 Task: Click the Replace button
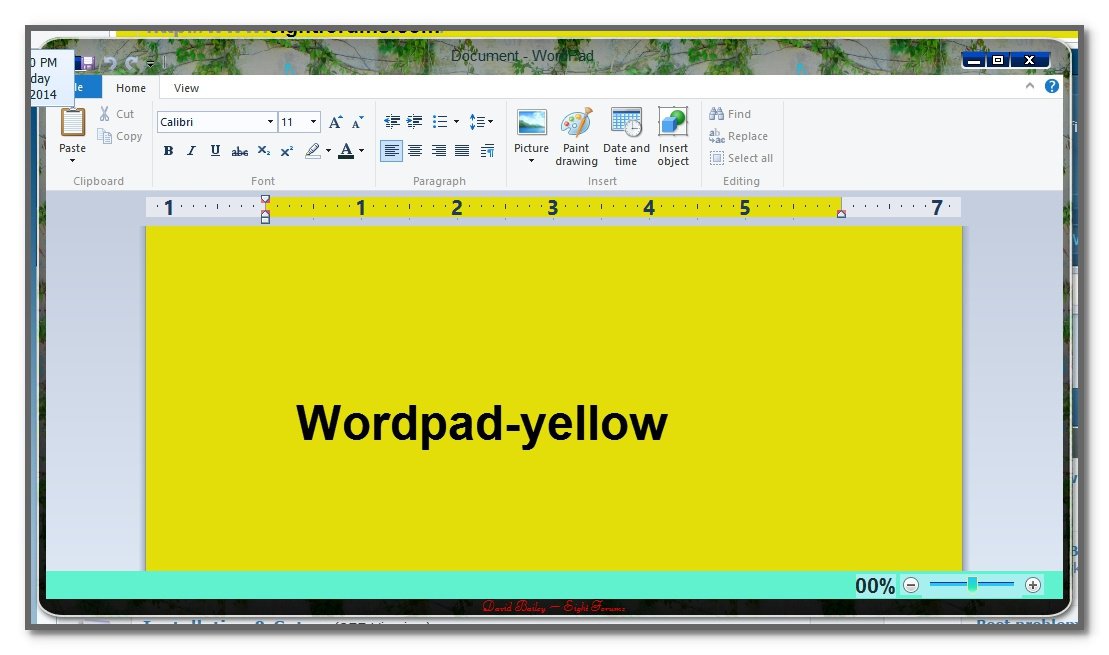click(x=738, y=136)
